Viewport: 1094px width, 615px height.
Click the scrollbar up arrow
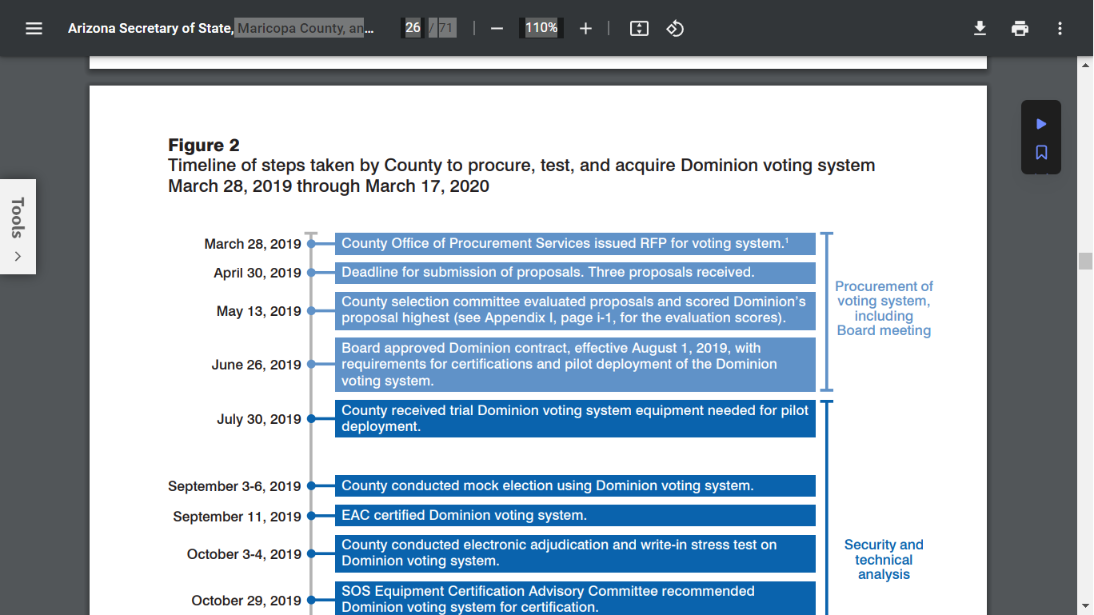(x=1085, y=65)
